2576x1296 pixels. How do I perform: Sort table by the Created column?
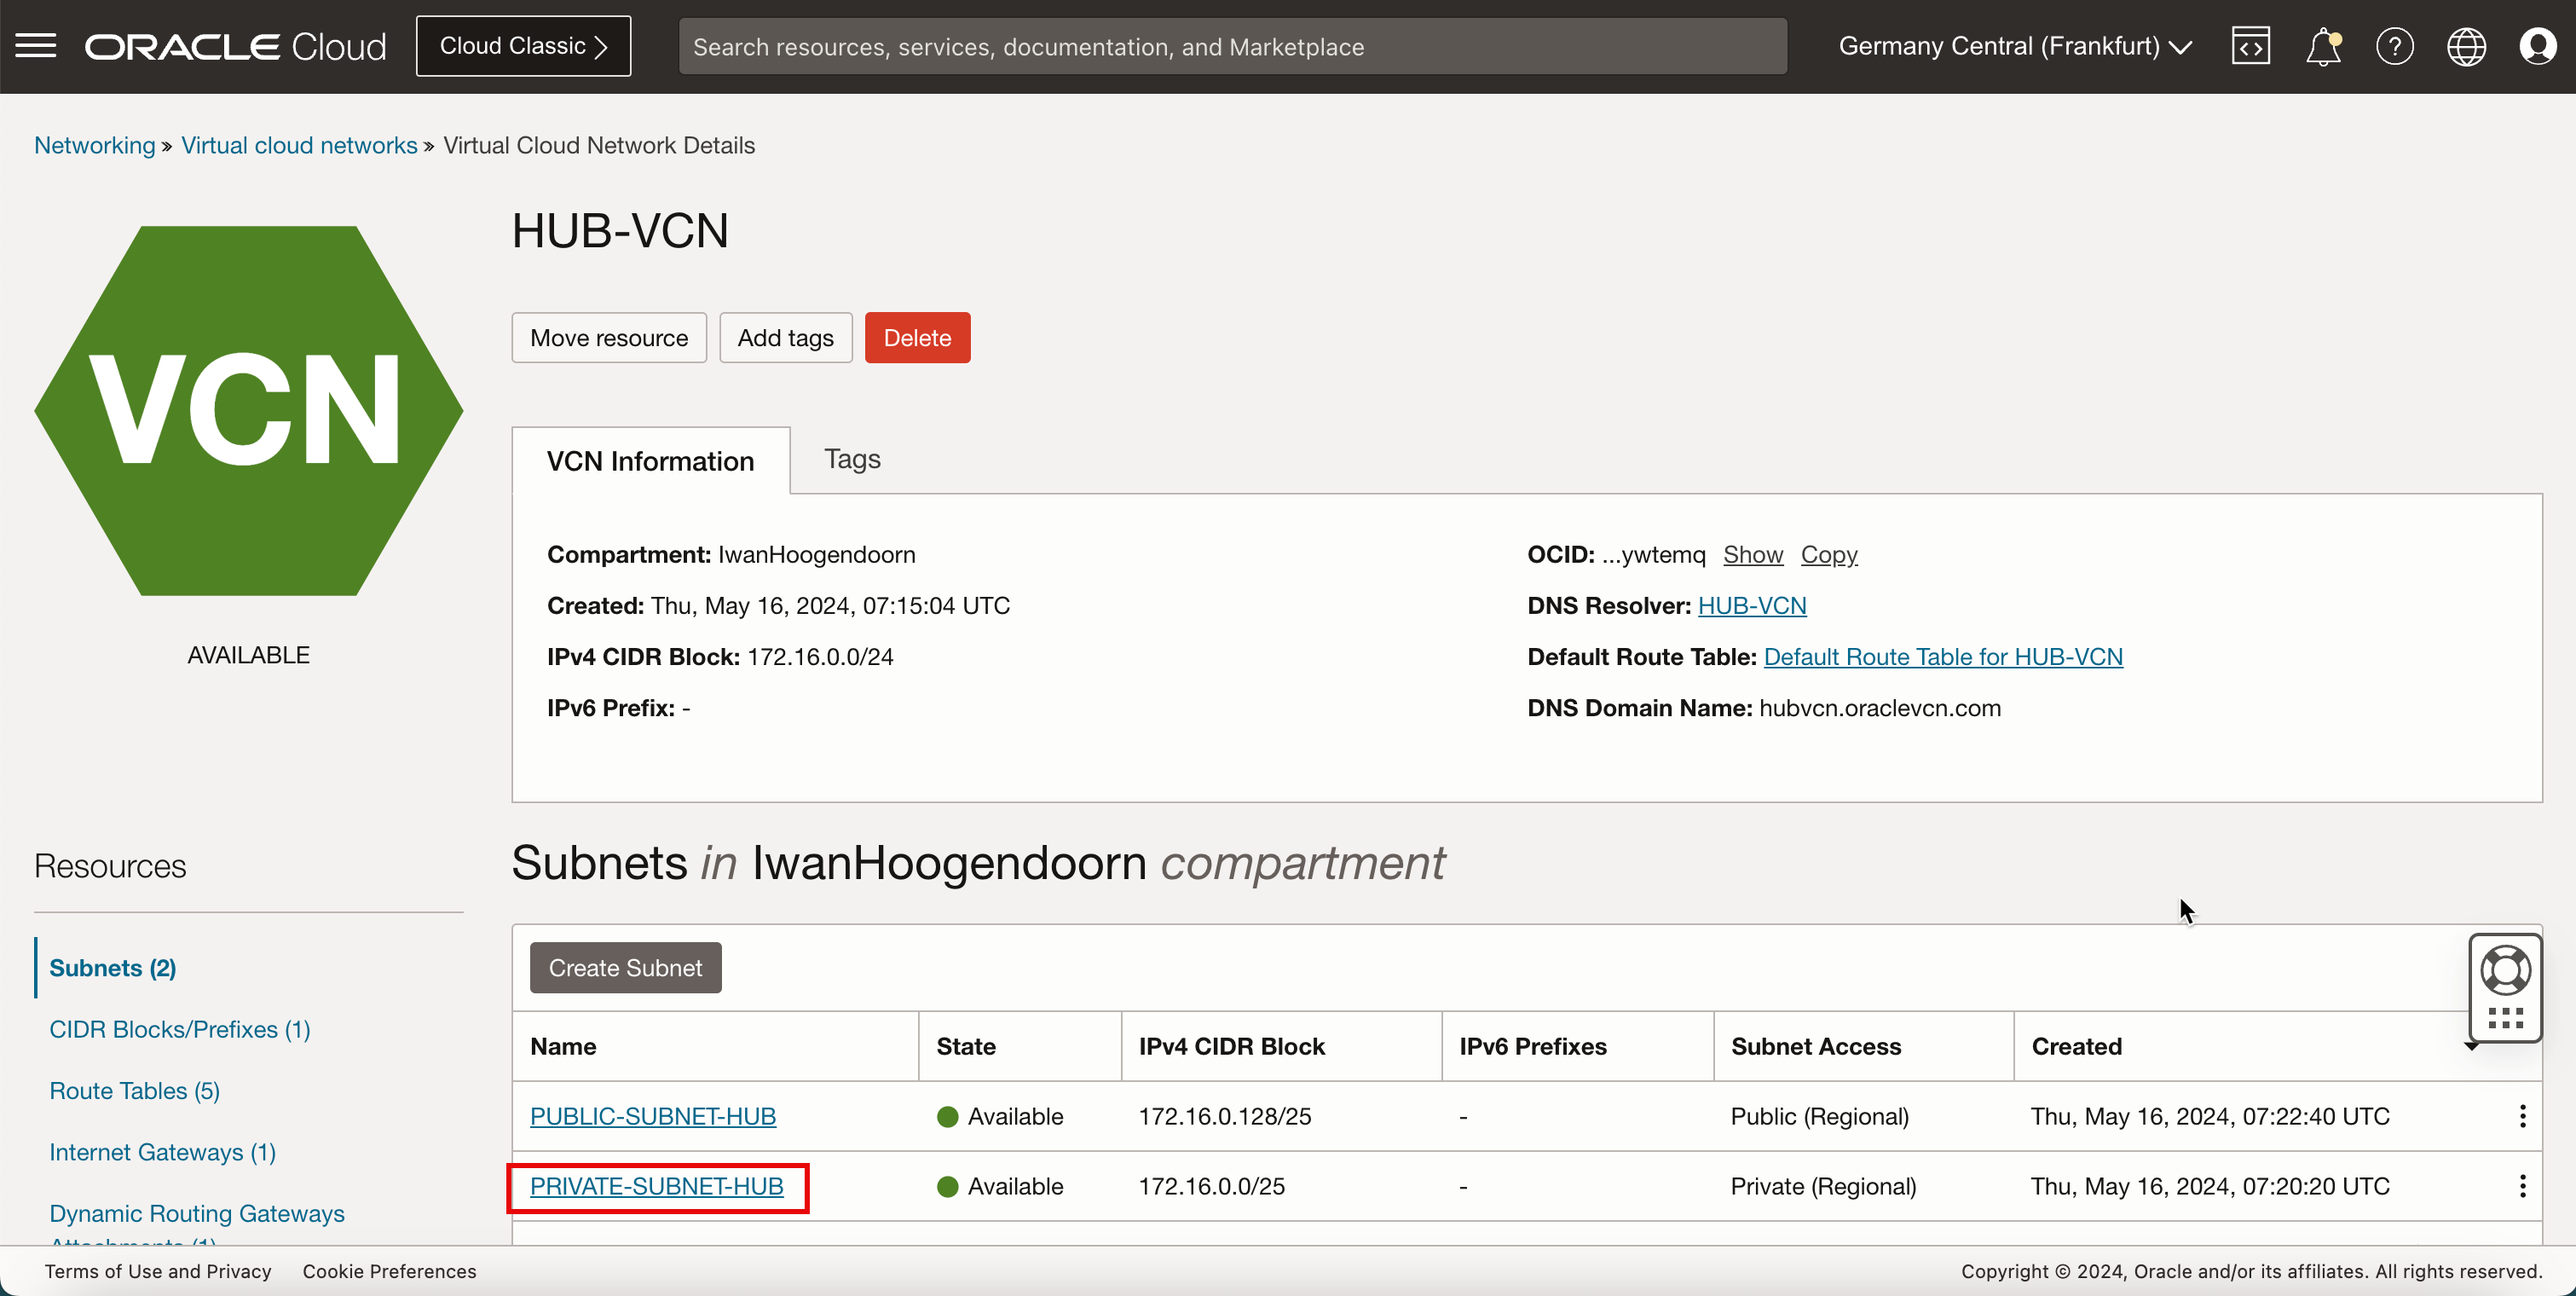[2076, 1046]
